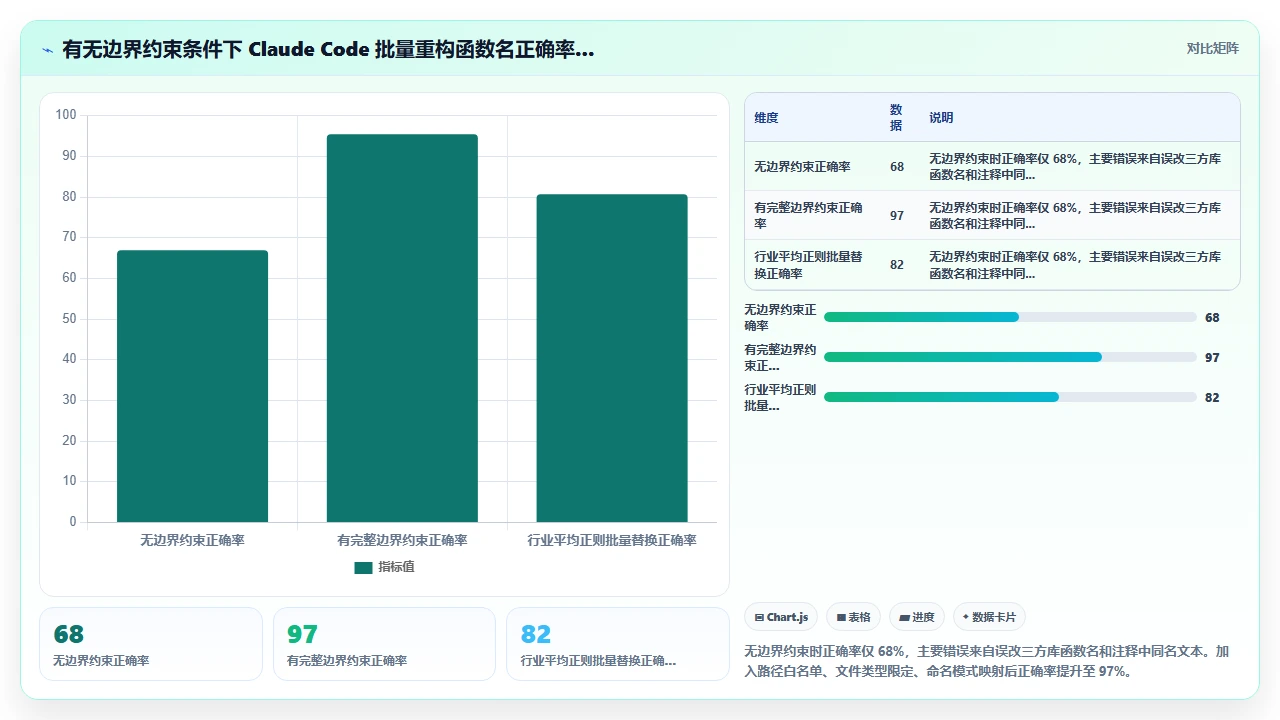Open the 82 行业平均正则批量替换 data card

(x=618, y=644)
